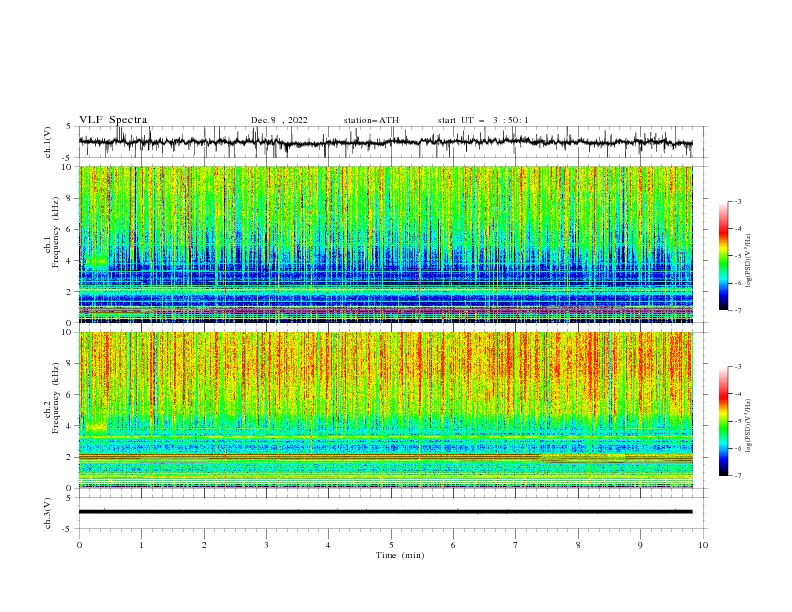Click the time axis tick label "3"

pyautogui.click(x=266, y=545)
